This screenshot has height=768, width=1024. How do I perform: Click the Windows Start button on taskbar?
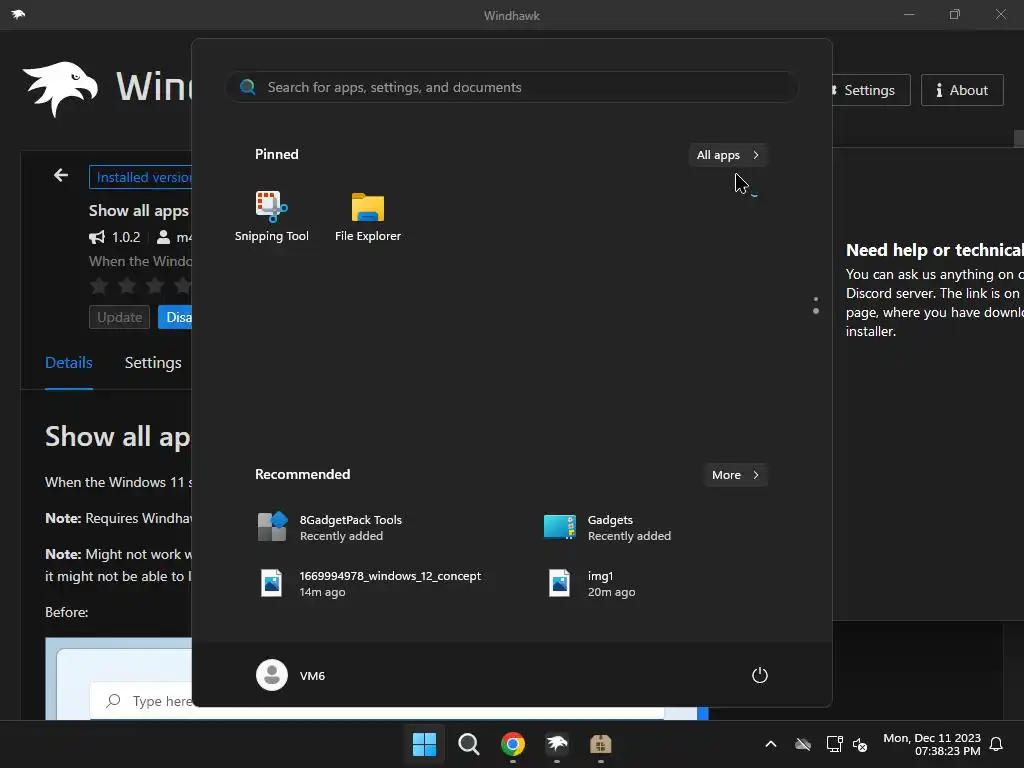click(x=424, y=744)
